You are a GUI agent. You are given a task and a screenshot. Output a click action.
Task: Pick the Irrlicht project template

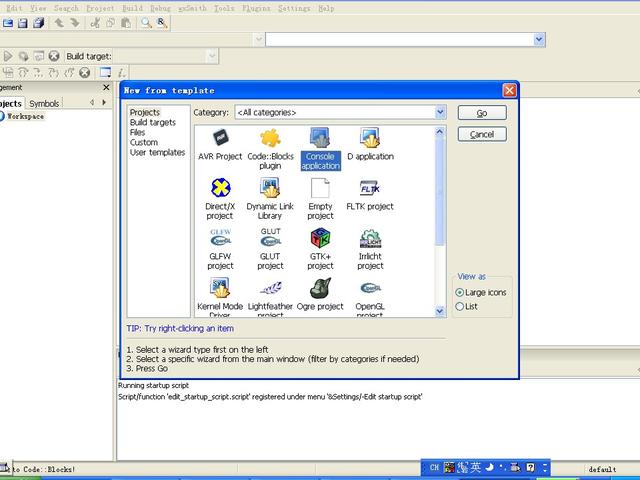[370, 249]
